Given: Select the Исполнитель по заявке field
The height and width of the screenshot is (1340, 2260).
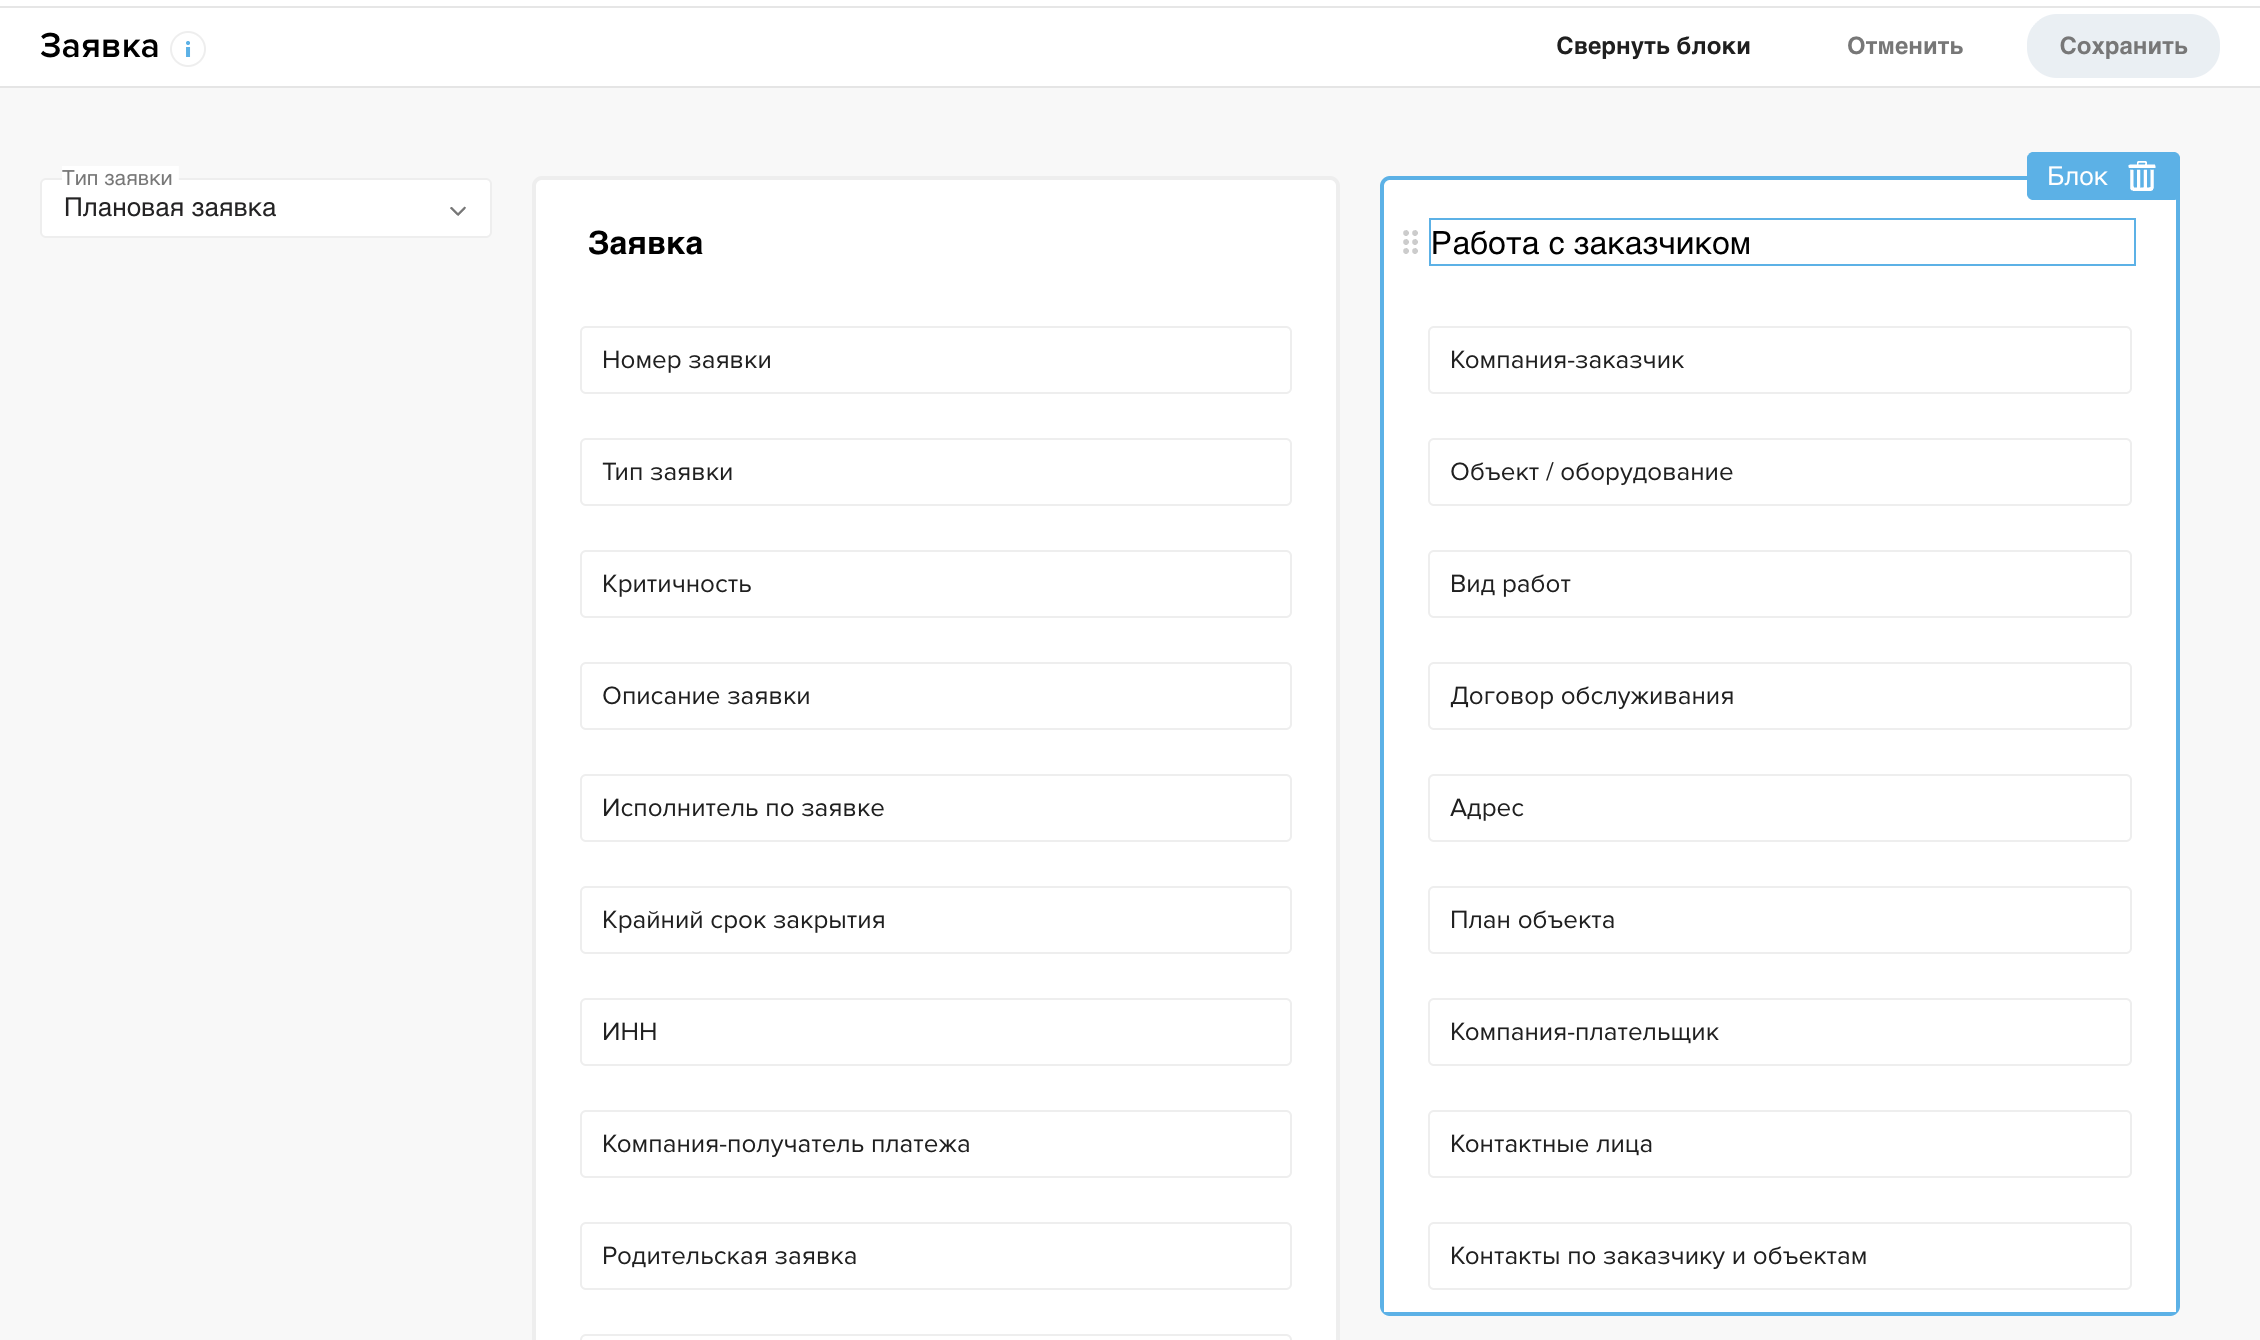Looking at the screenshot, I should [x=935, y=808].
